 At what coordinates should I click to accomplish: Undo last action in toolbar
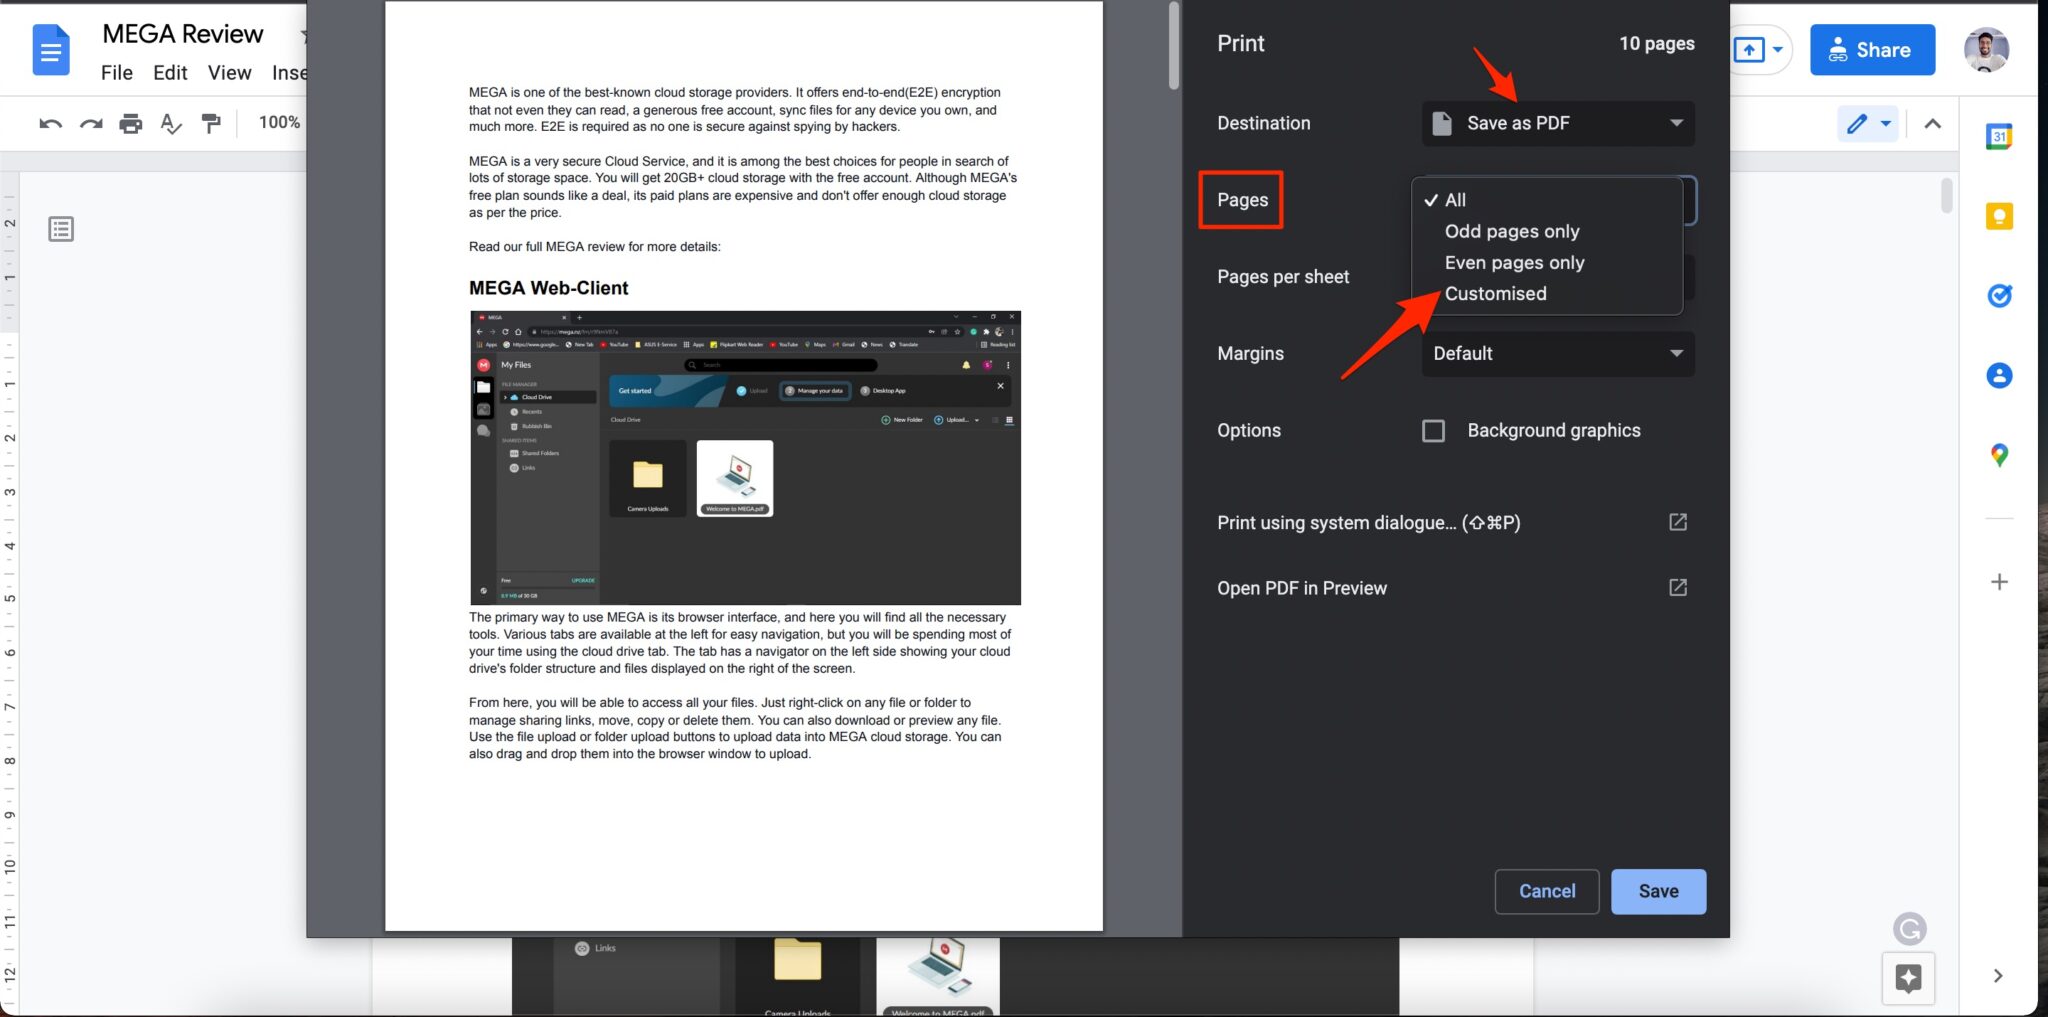click(x=50, y=123)
